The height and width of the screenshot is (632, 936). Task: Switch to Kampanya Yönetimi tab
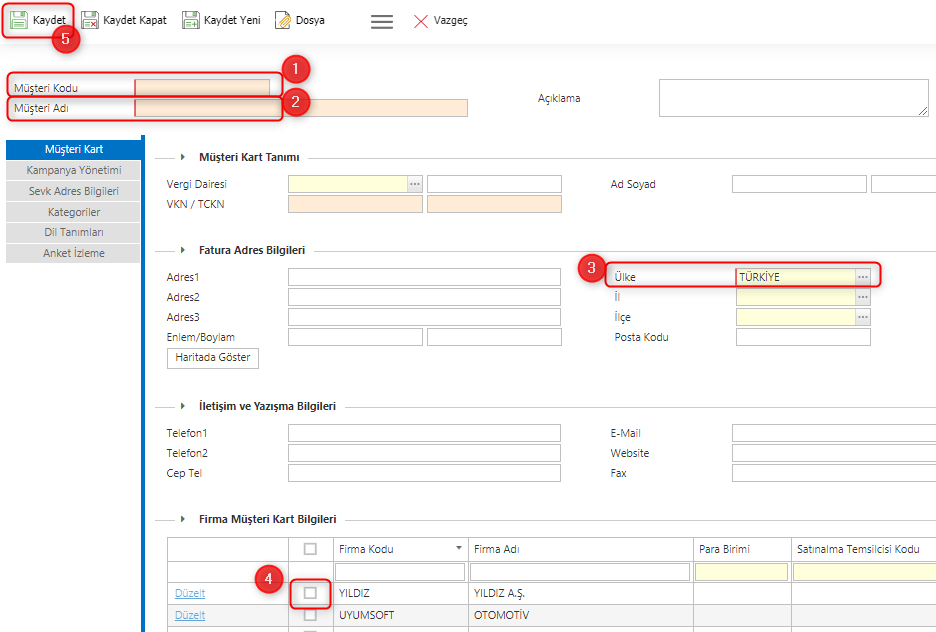(x=74, y=170)
